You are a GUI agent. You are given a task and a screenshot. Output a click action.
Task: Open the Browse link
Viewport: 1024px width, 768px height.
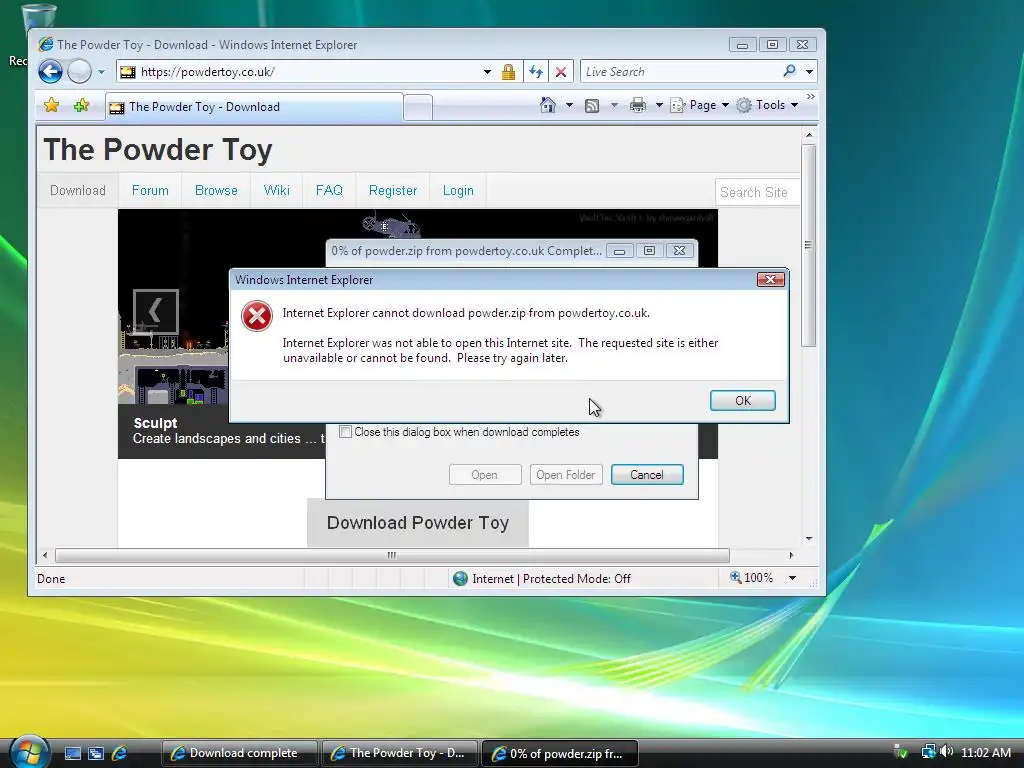click(216, 191)
